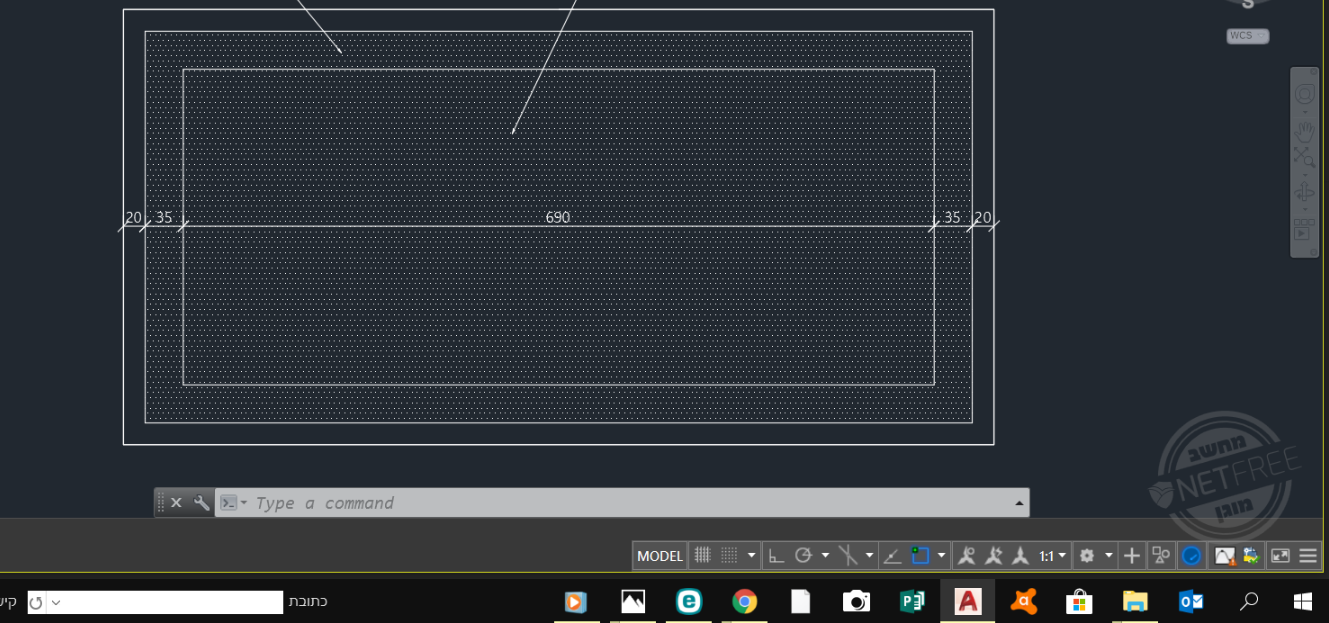Select the right 35 dimension text

pyautogui.click(x=952, y=217)
